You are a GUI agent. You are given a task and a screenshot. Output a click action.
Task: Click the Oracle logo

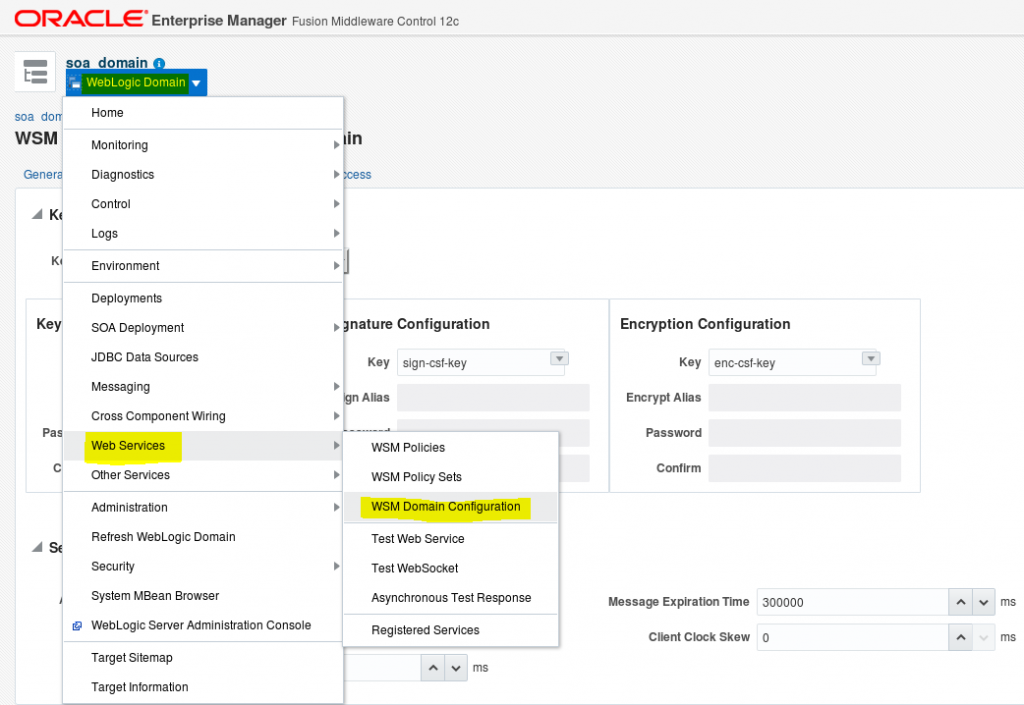pyautogui.click(x=81, y=19)
